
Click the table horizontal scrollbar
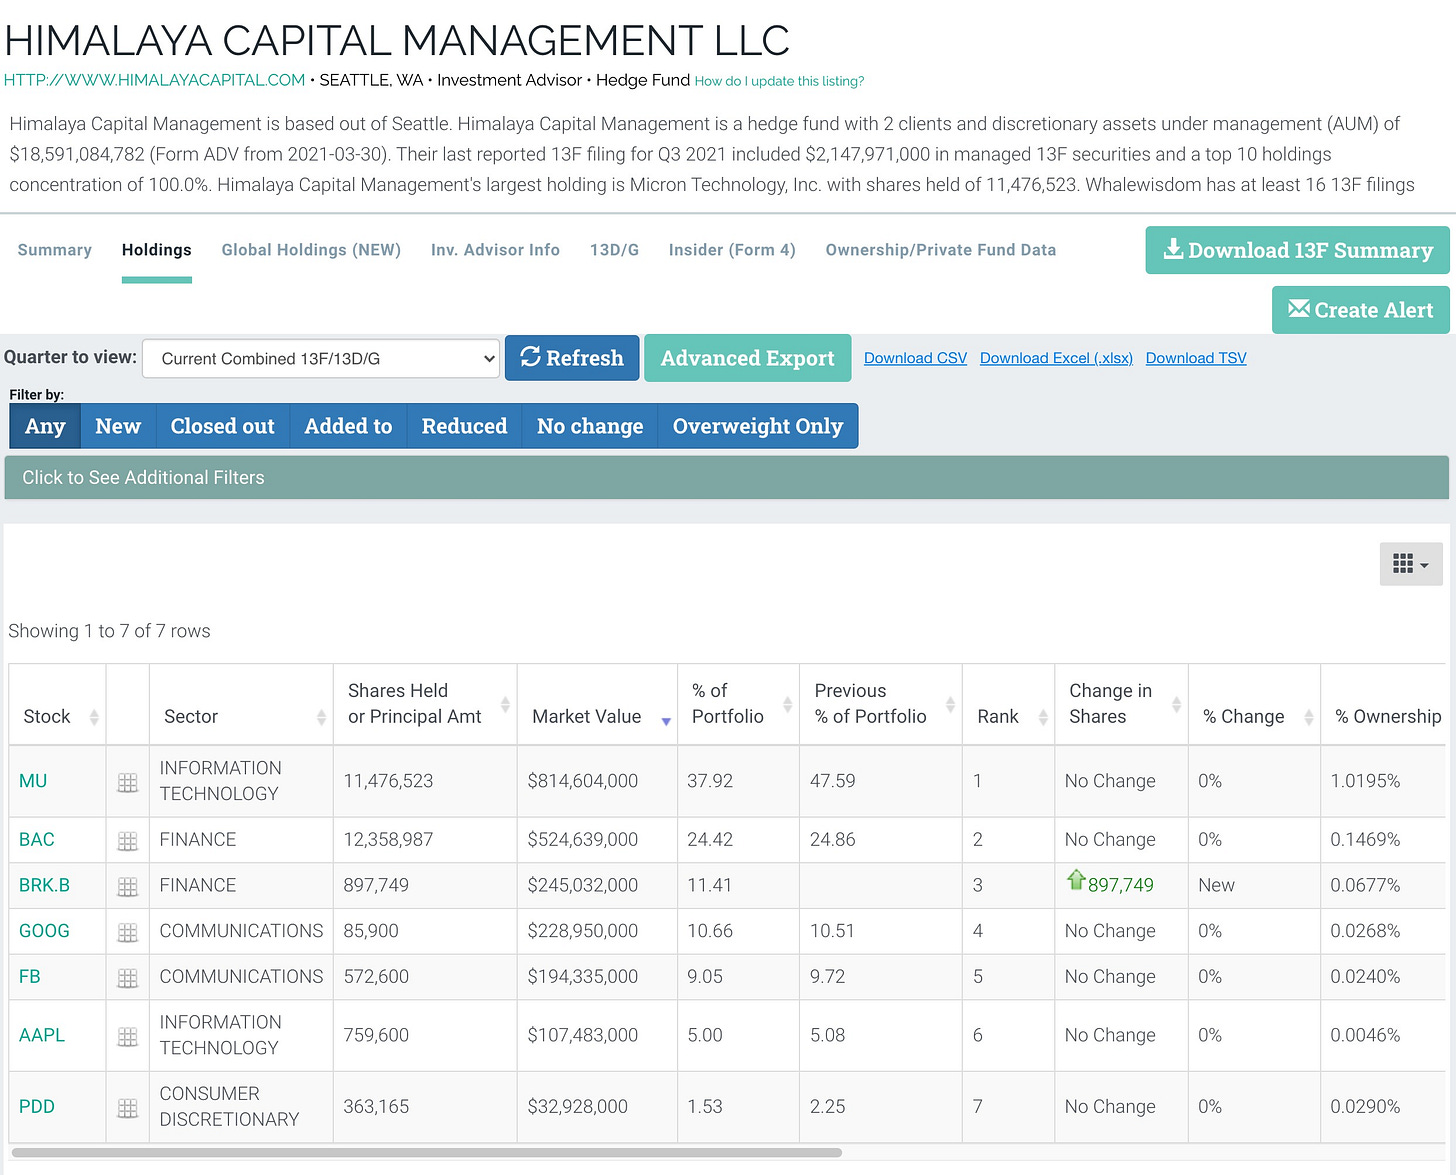point(427,1153)
